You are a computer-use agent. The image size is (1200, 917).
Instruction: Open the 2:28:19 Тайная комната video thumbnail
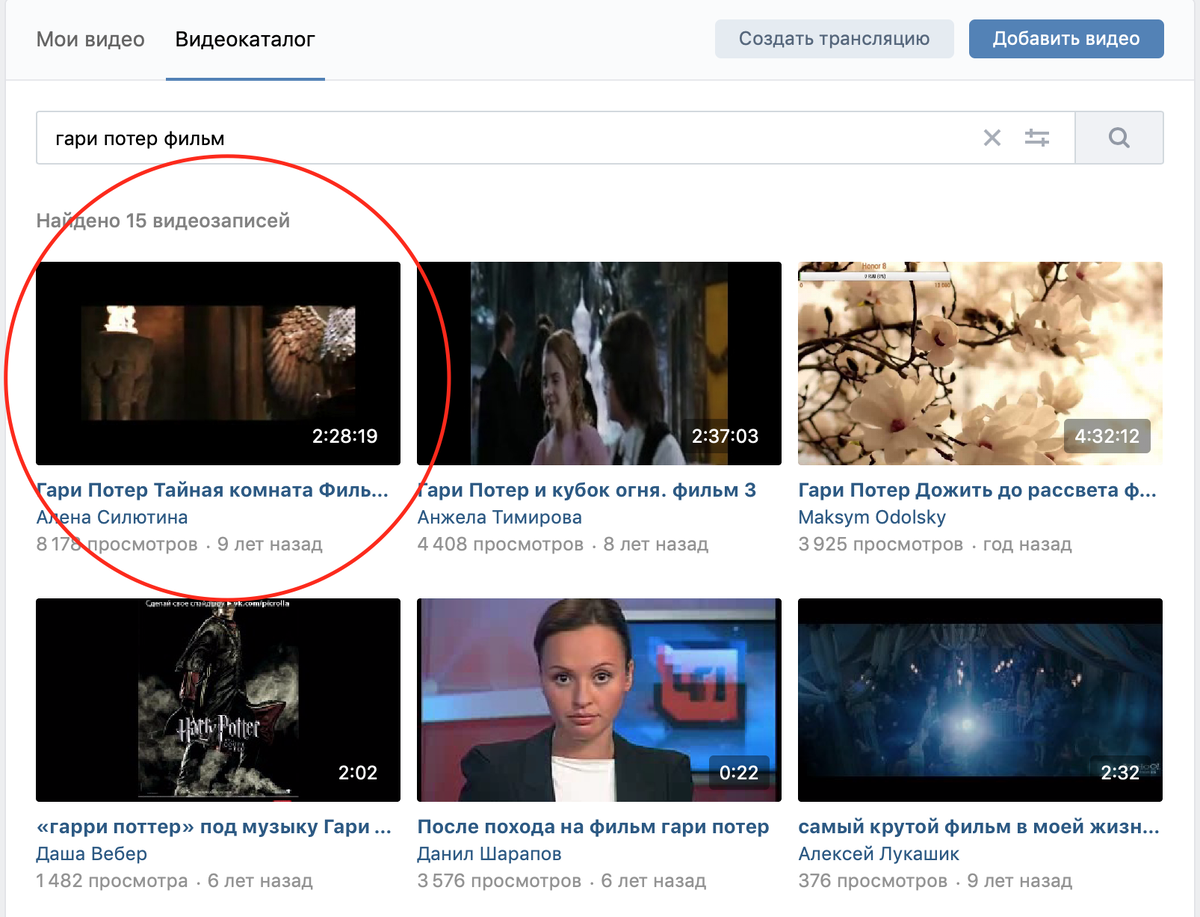coord(218,363)
